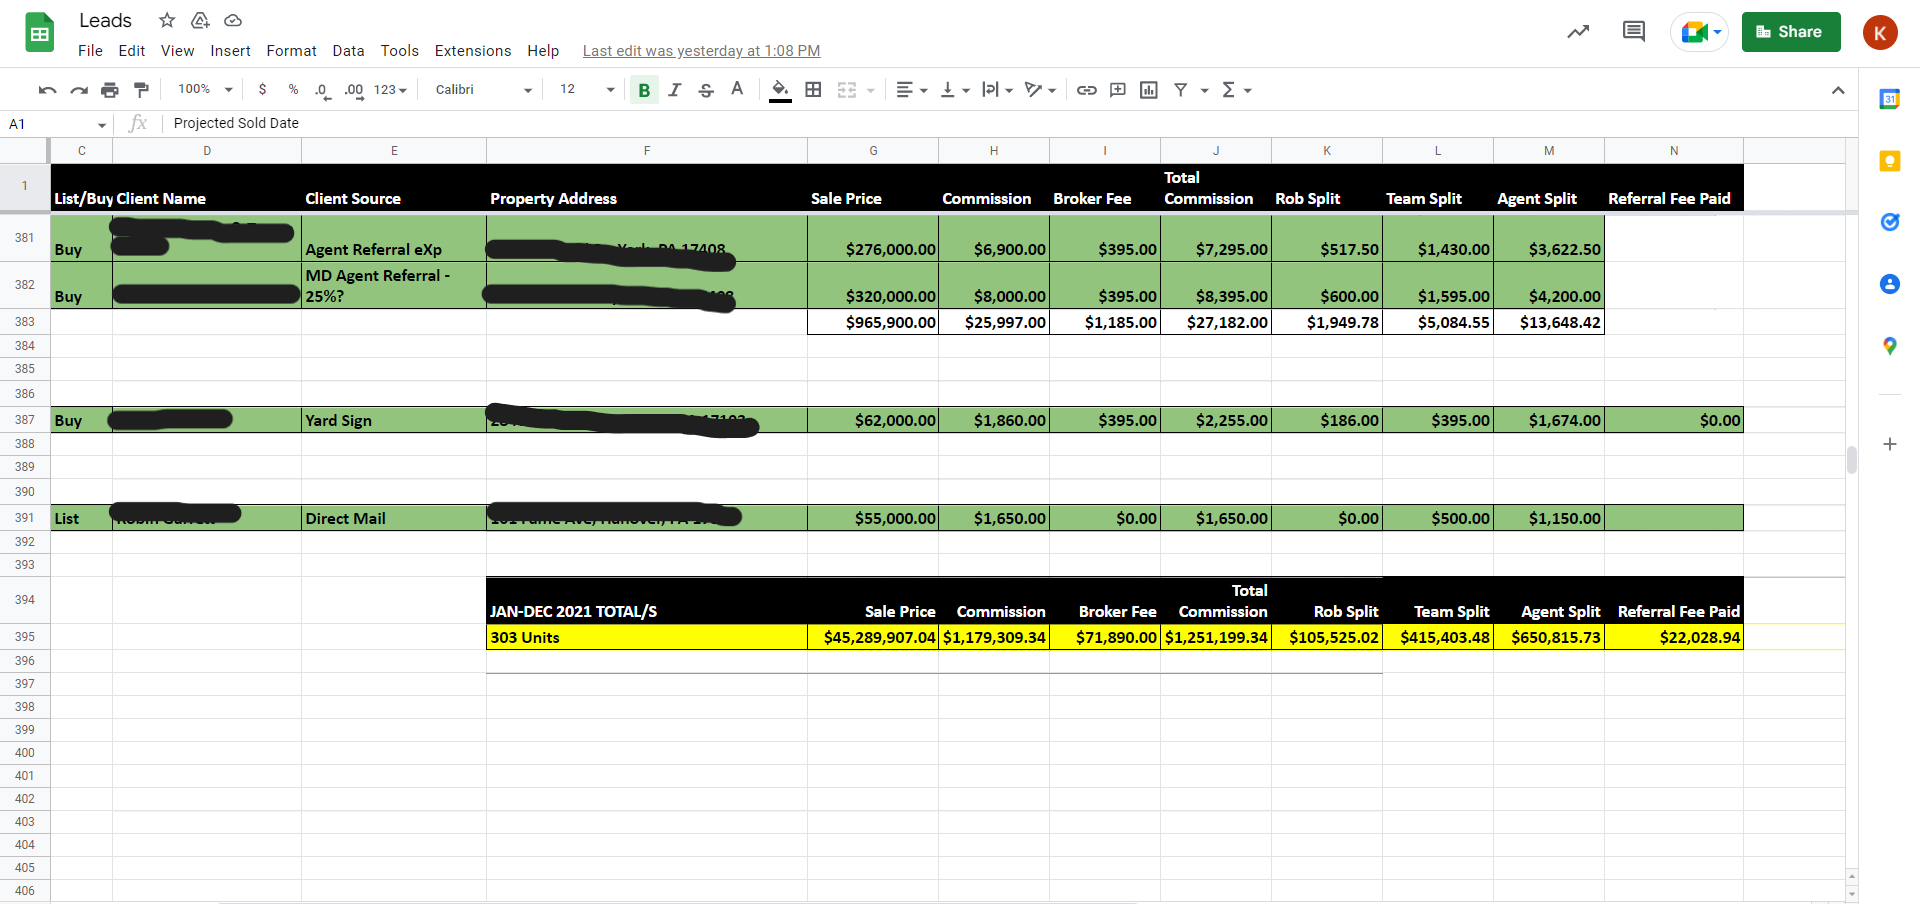Decrease decimal places icon
Viewport: 1920px width, 904px height.
322,90
